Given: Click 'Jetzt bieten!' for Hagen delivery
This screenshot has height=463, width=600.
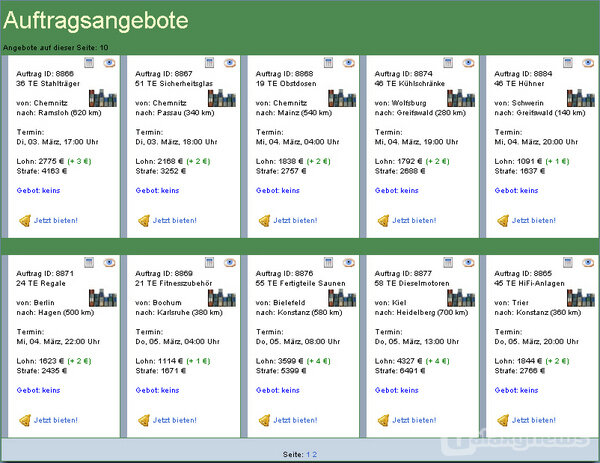Looking at the screenshot, I should [x=56, y=420].
